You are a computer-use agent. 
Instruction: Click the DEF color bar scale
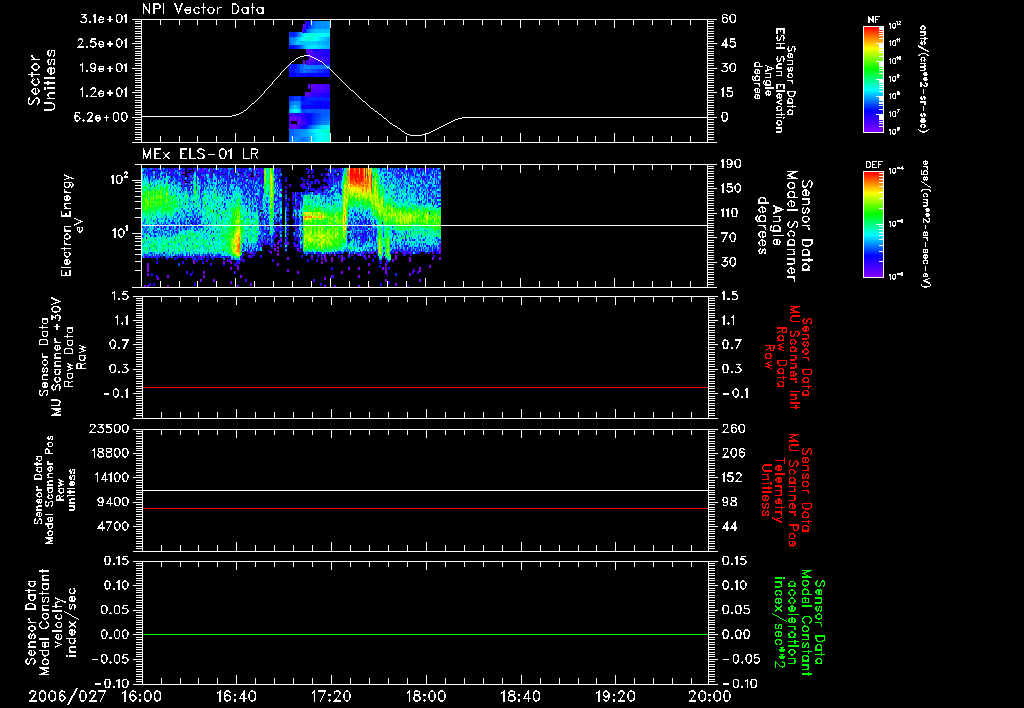pyautogui.click(x=874, y=224)
